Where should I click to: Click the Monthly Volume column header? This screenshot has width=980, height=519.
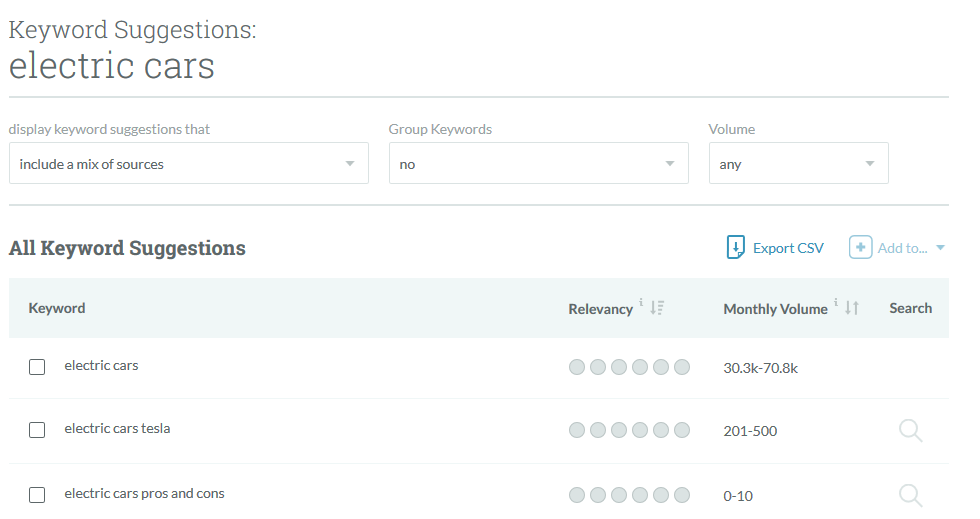pyautogui.click(x=775, y=309)
